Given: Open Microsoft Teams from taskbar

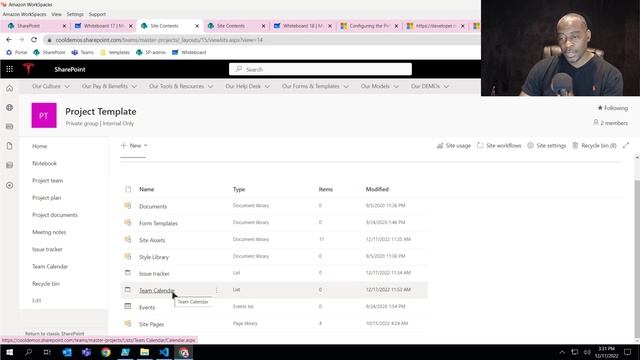Looking at the screenshot, I should [x=86, y=352].
